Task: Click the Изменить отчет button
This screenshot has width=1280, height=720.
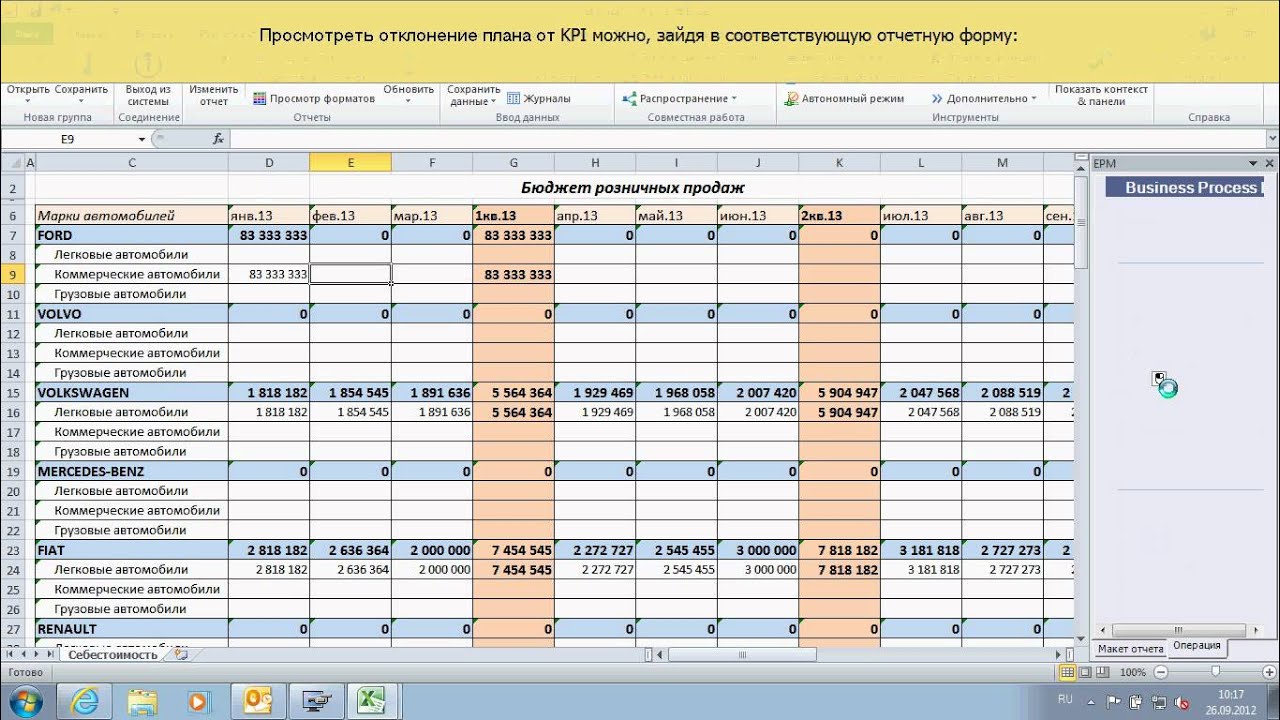Action: point(214,95)
